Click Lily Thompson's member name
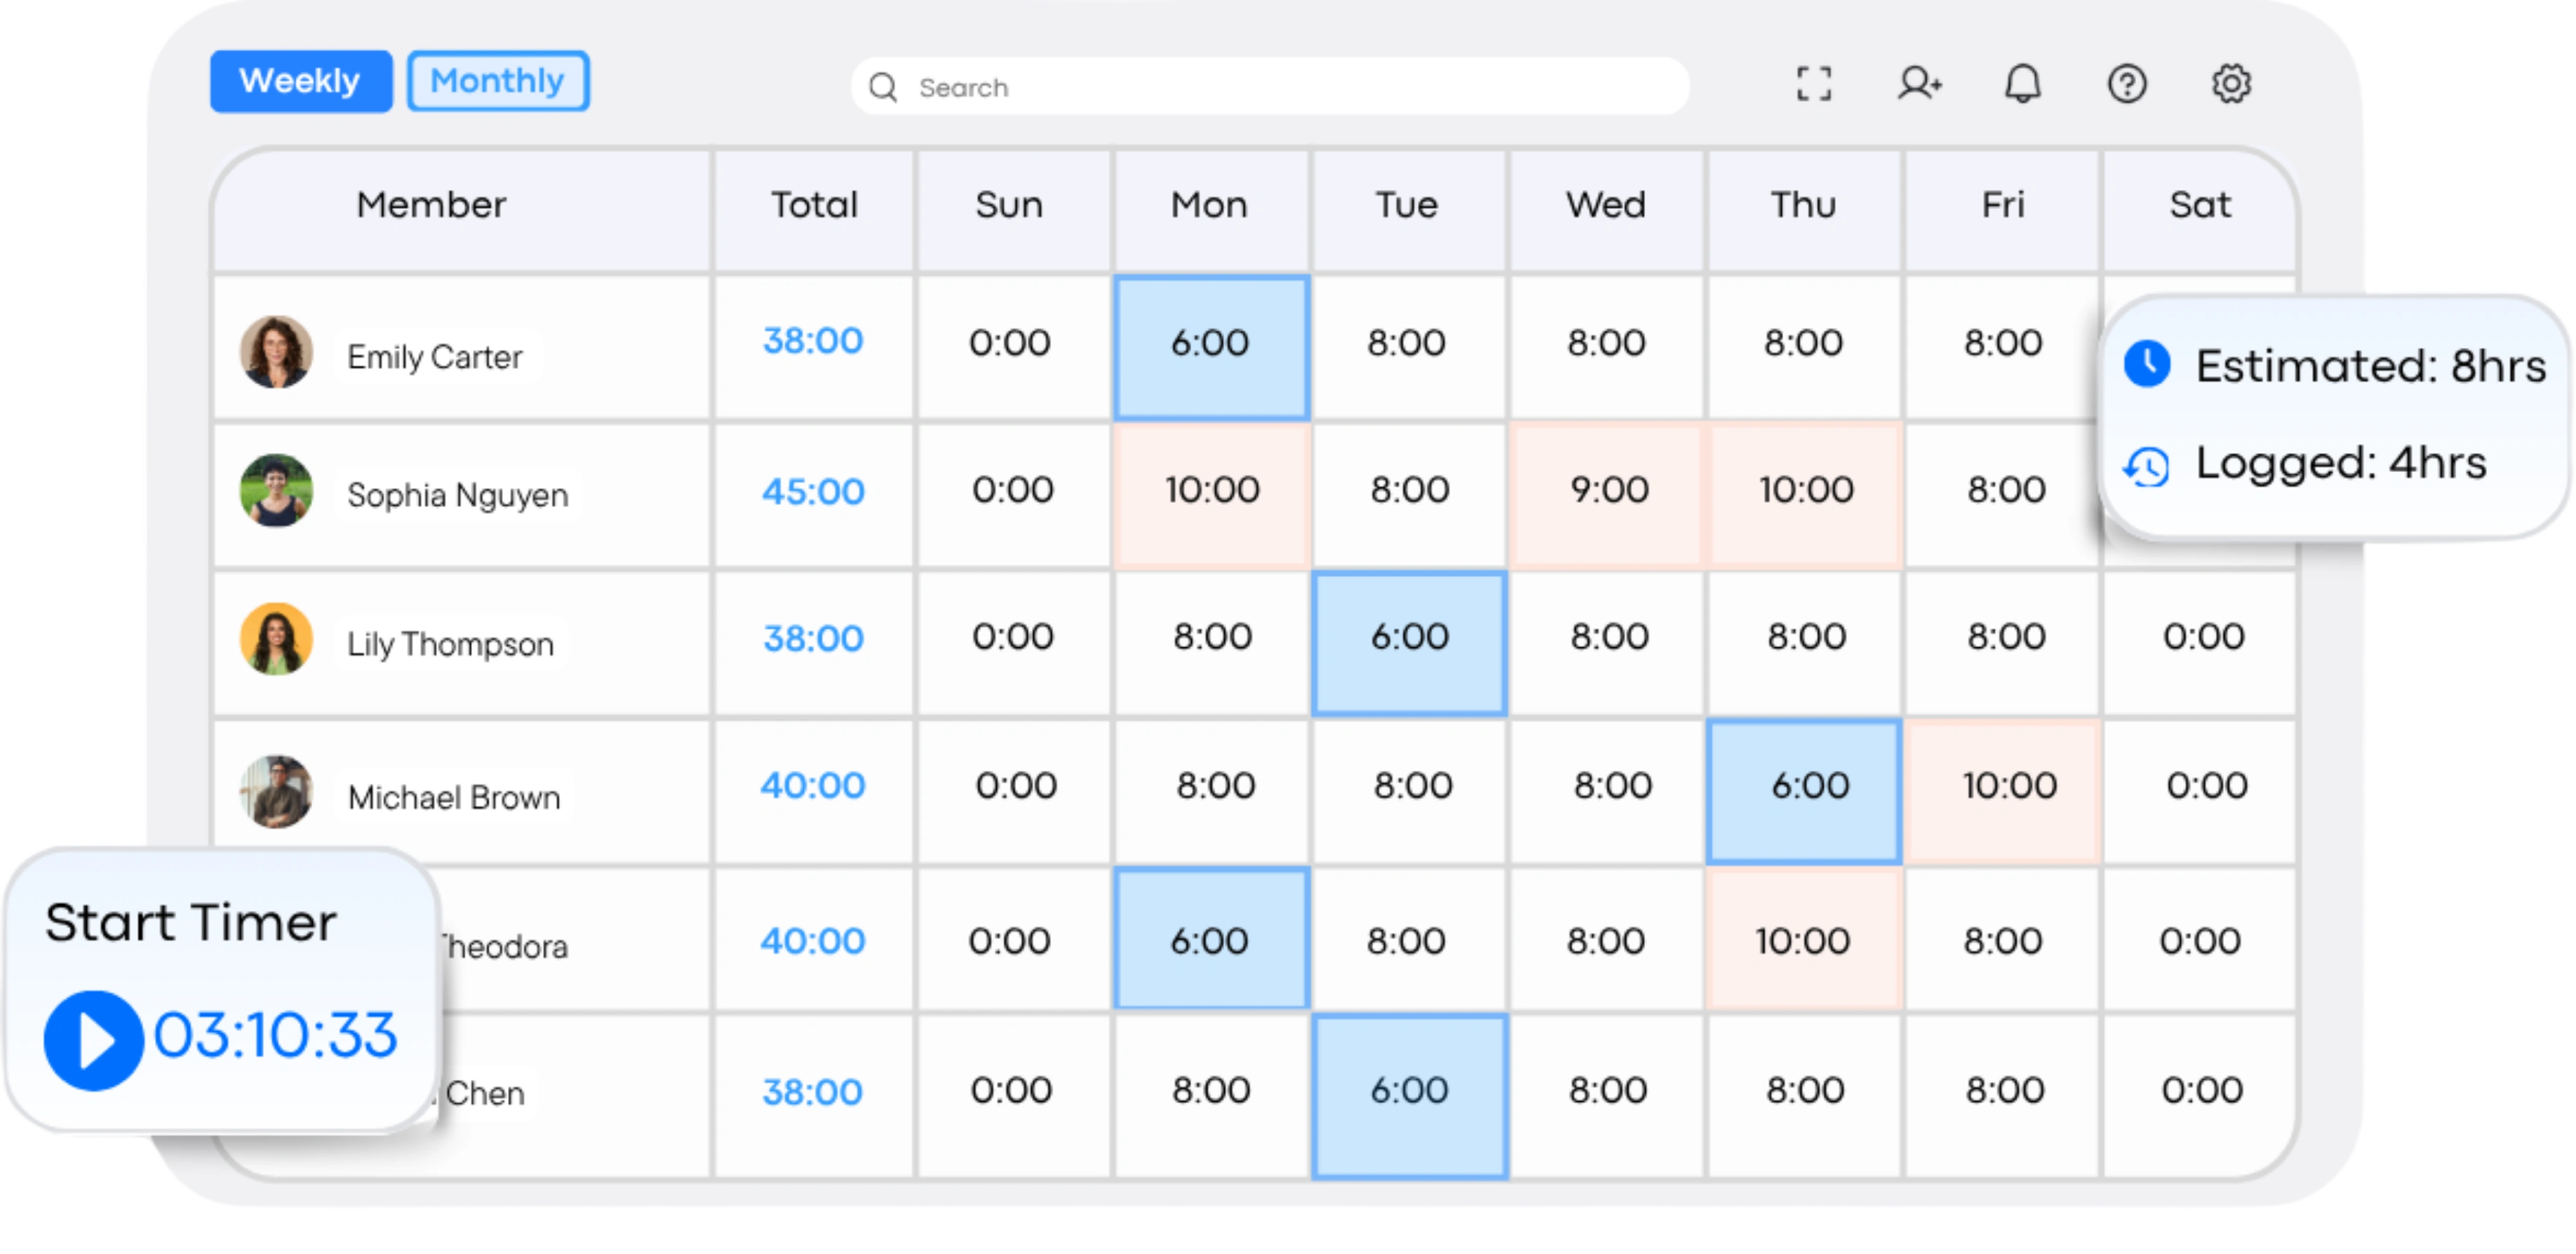Viewport: 2576px width, 1254px height. [x=450, y=644]
